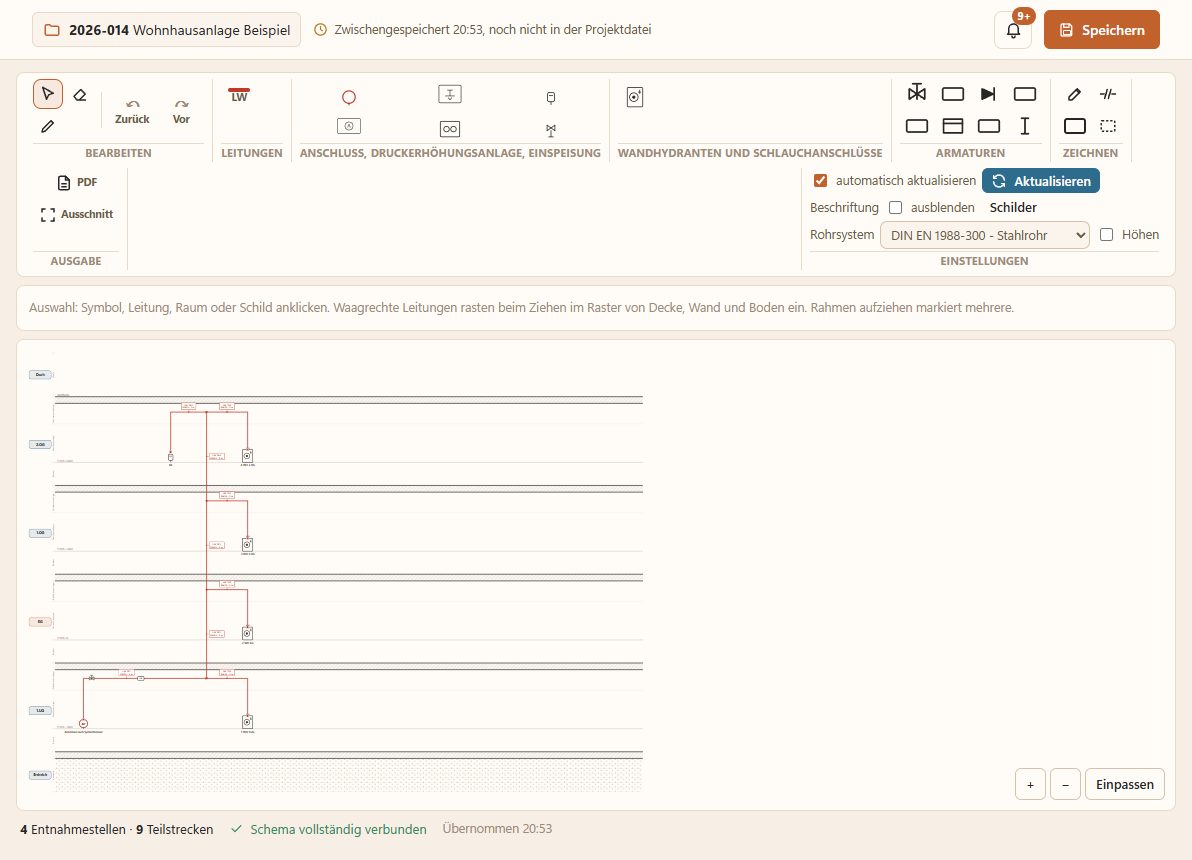Select the arrow selection tool
Screen dimensions: 1192x860
[x=48, y=94]
